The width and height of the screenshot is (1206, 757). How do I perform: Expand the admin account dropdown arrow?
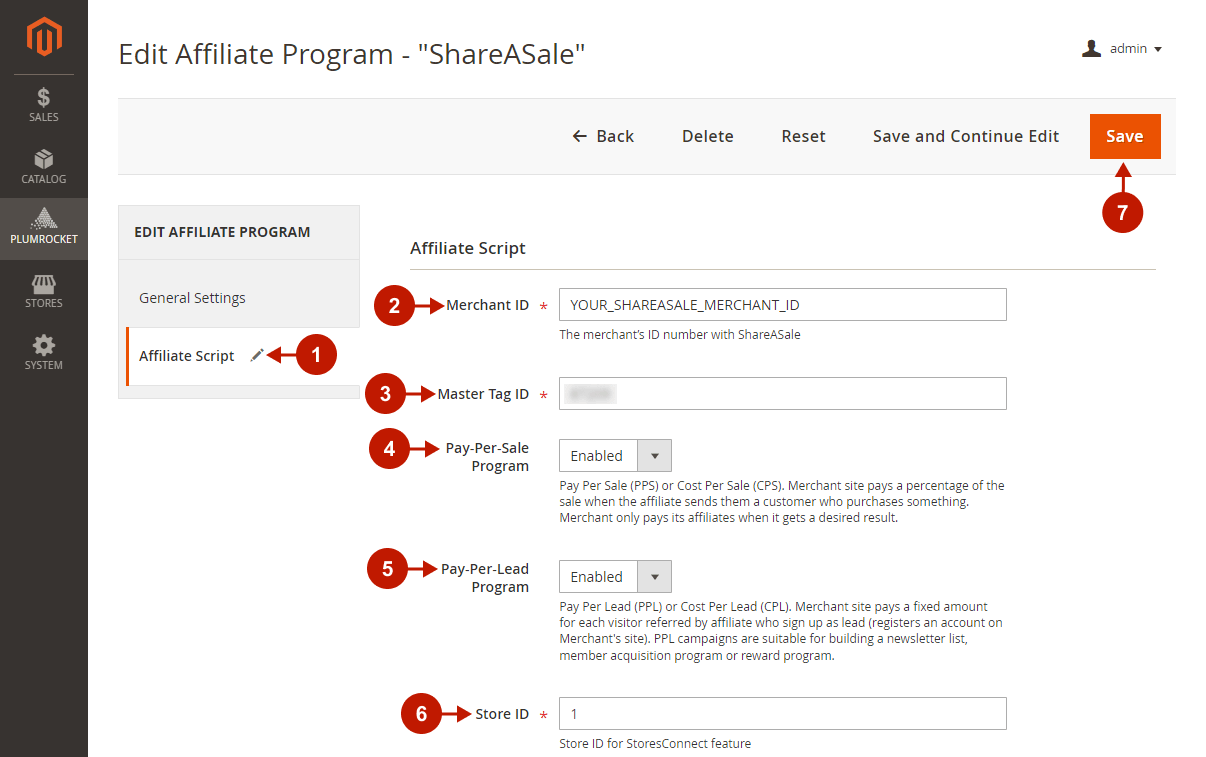[x=1158, y=49]
